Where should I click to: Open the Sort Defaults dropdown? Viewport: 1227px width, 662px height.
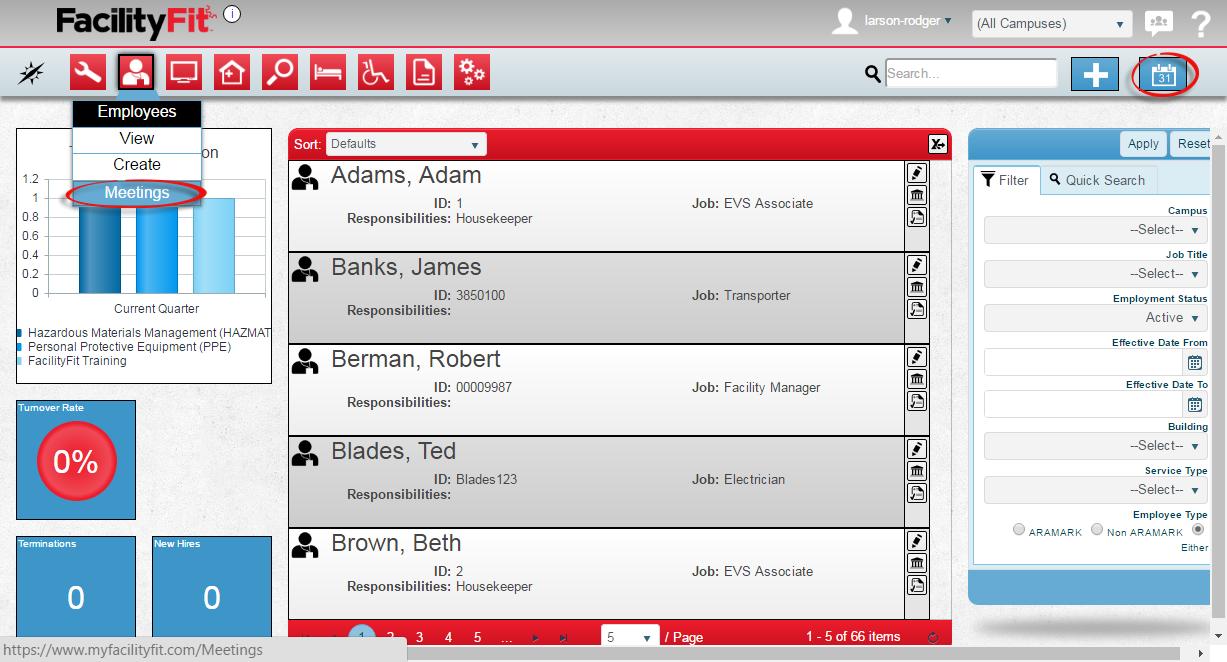point(406,144)
